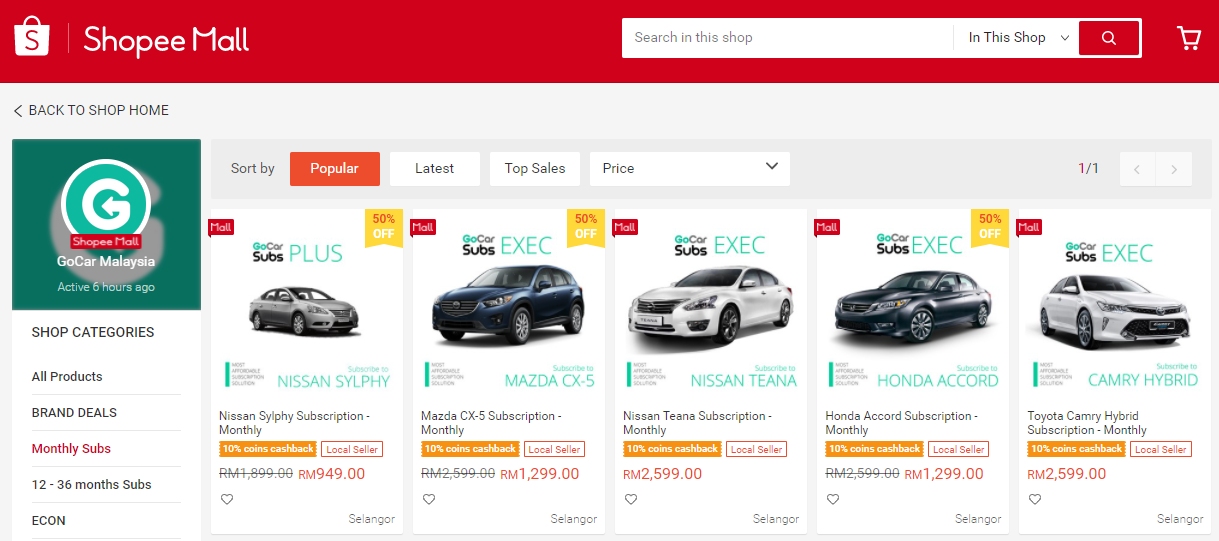Toggle heart on Toyota Camry Hybrid listing
The height and width of the screenshot is (541, 1219).
[x=1035, y=499]
